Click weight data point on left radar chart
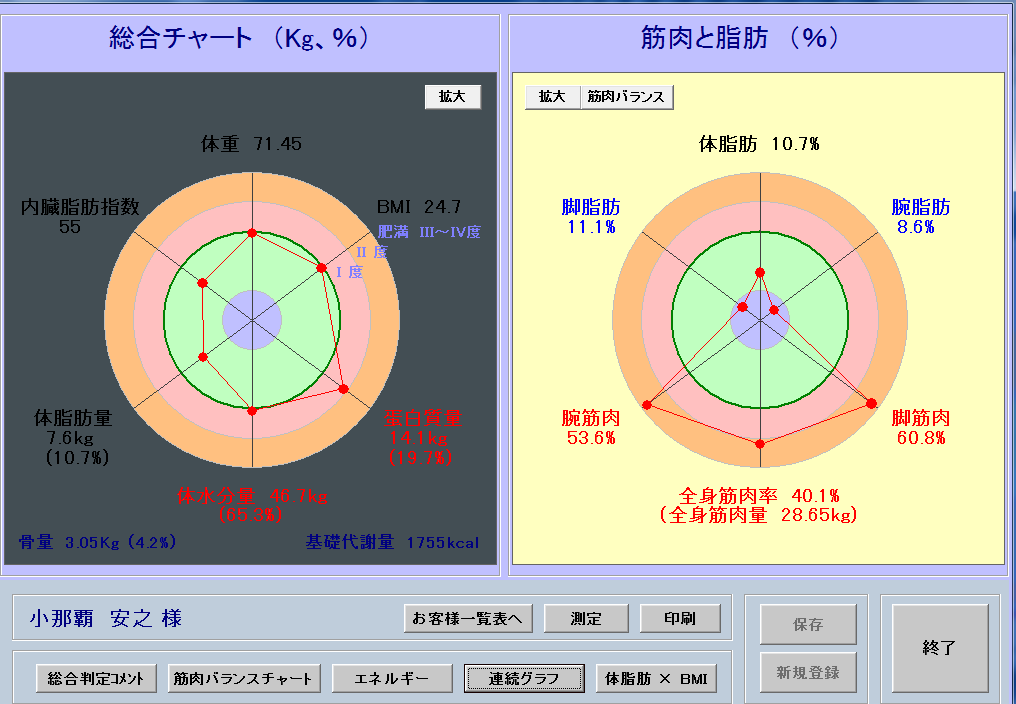The width and height of the screenshot is (1016, 704). coord(252,233)
